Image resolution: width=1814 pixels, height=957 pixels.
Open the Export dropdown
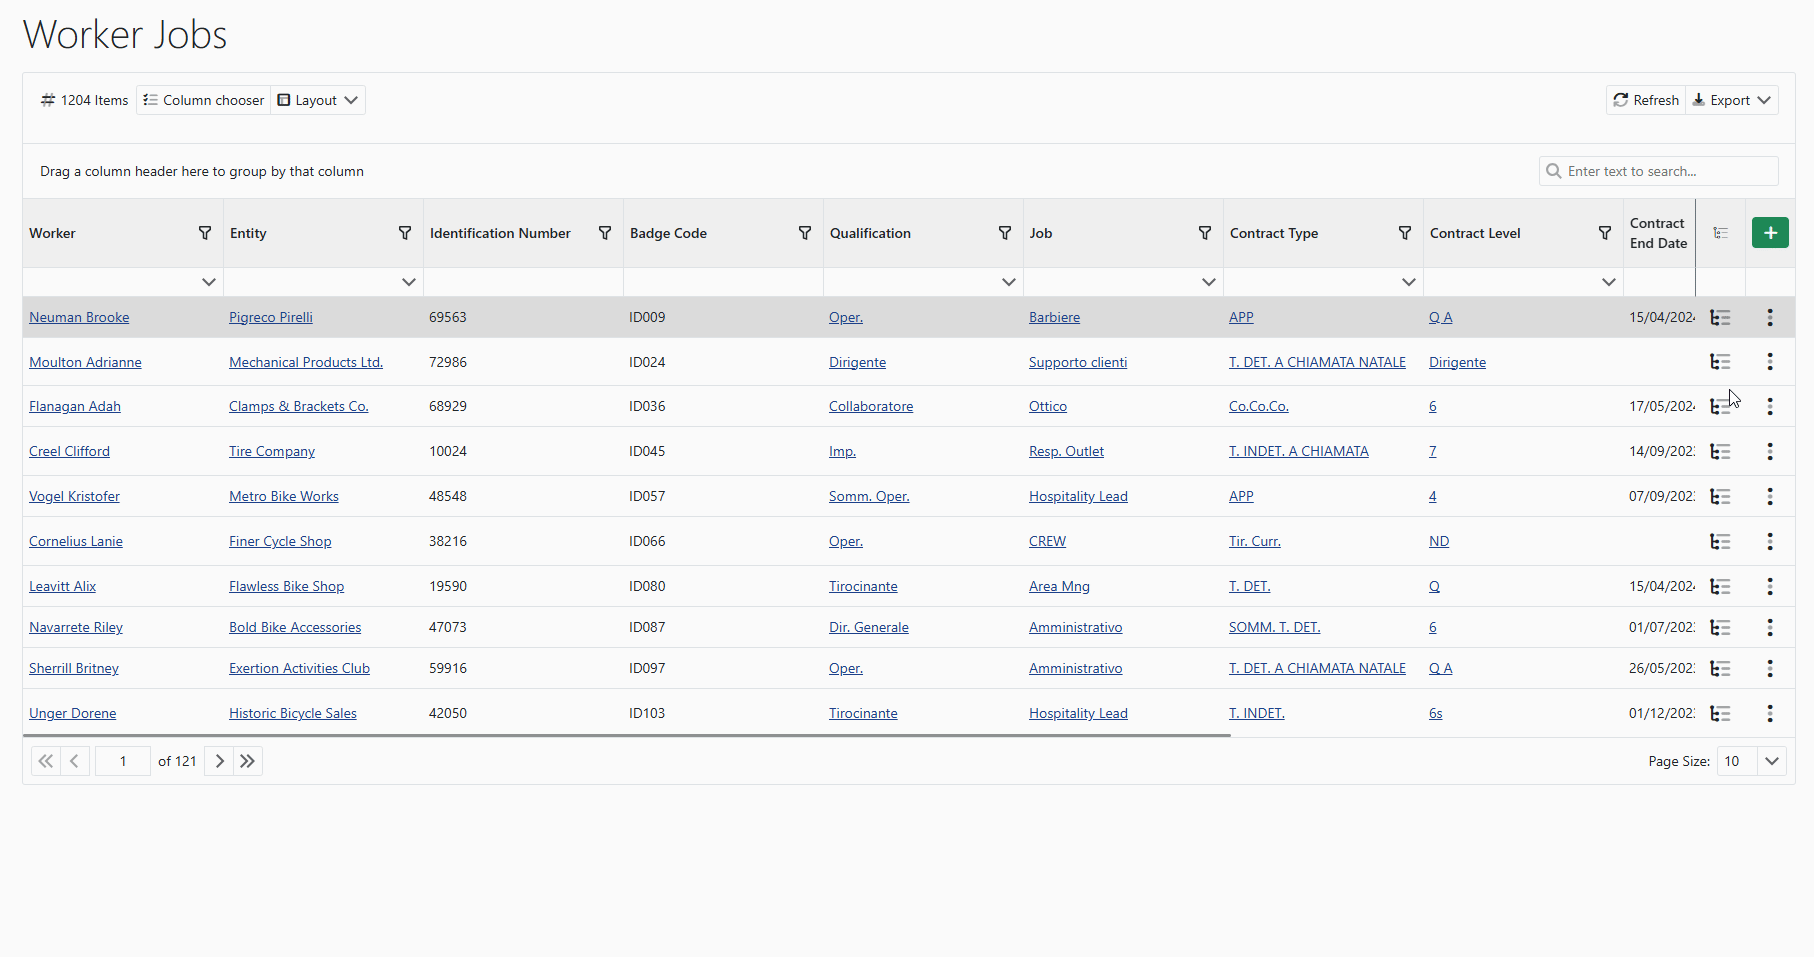(1732, 100)
